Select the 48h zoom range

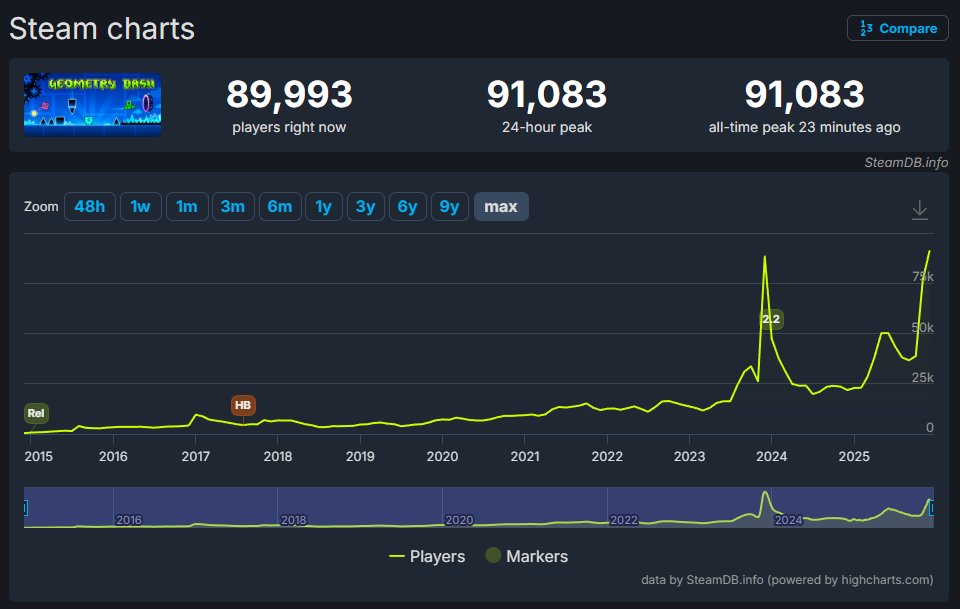pos(90,206)
